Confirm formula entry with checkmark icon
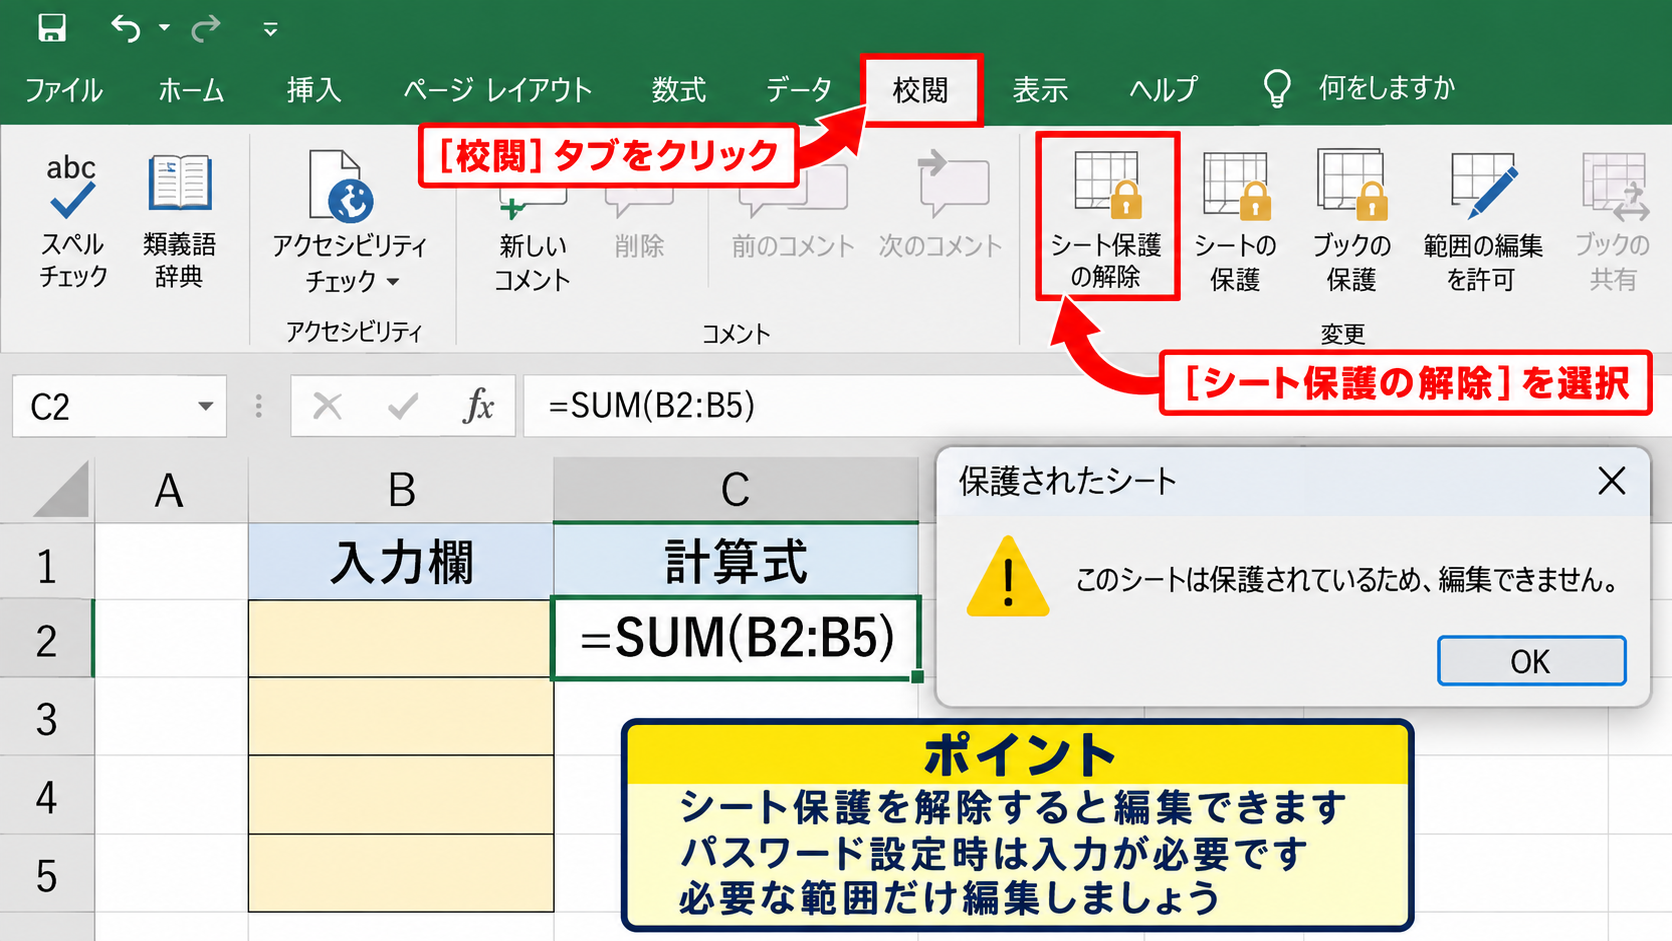 click(x=403, y=406)
